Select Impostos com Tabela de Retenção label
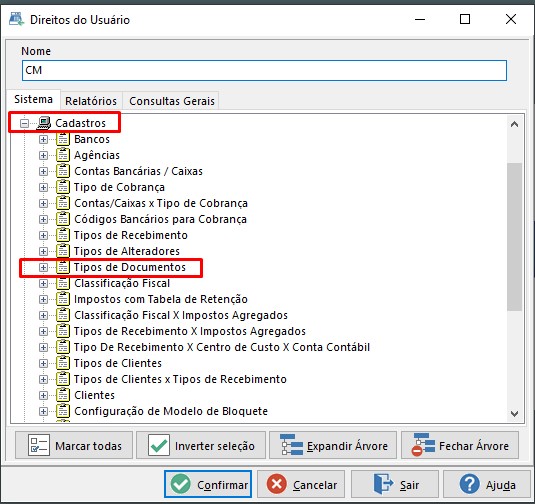The width and height of the screenshot is (535, 504). point(161,299)
